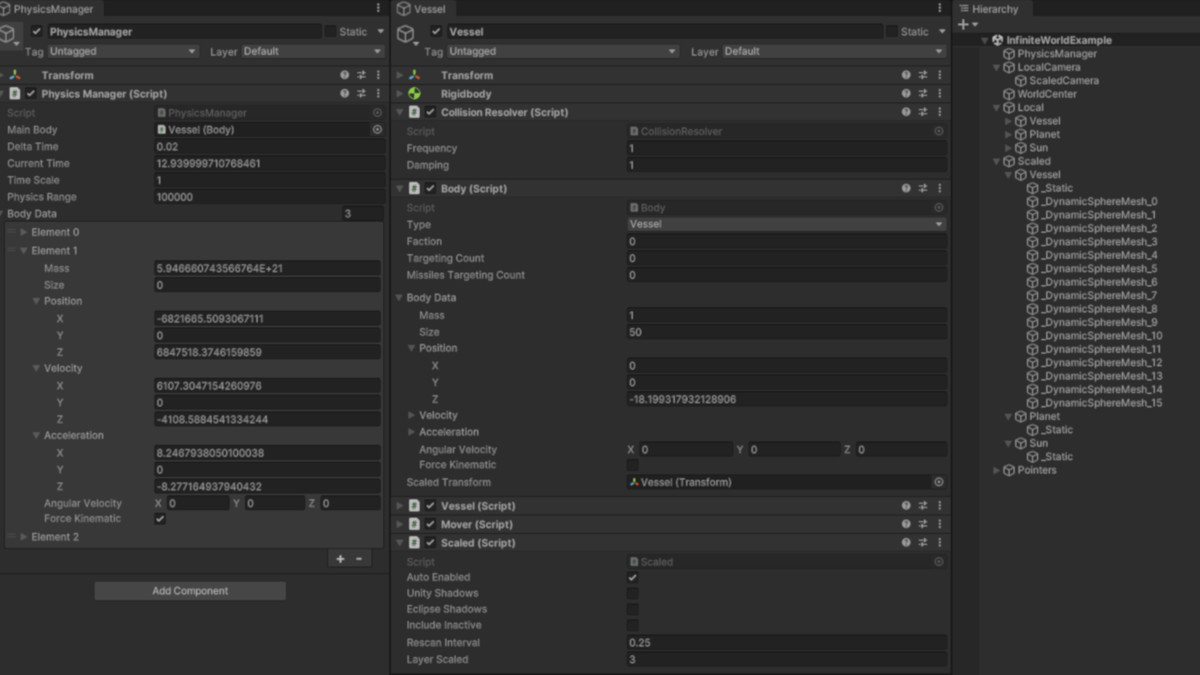Click Rescan Interval field with 0.25

click(x=786, y=643)
